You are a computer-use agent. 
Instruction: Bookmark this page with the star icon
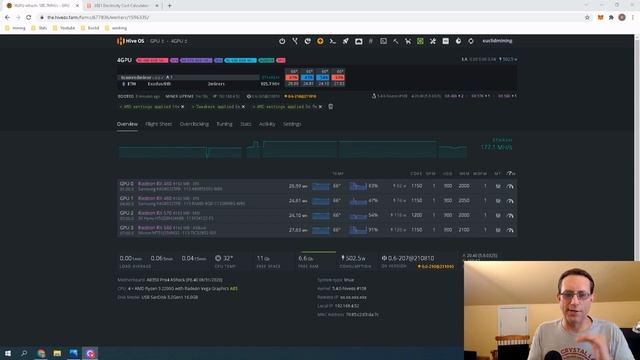point(587,18)
